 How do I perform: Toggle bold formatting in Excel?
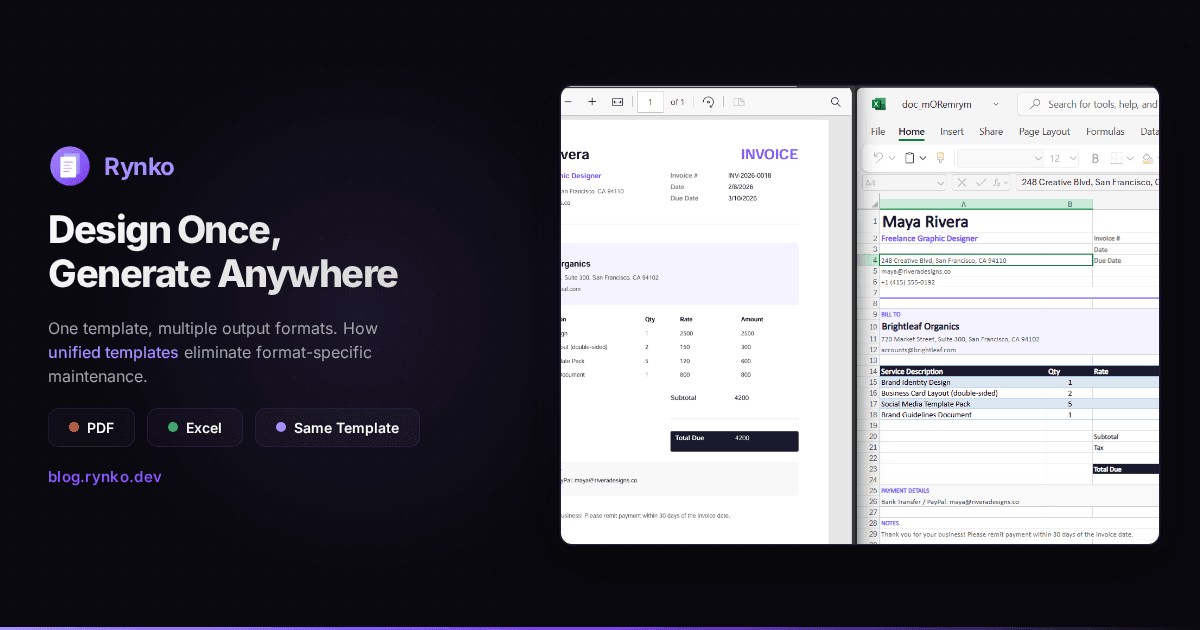1094,158
